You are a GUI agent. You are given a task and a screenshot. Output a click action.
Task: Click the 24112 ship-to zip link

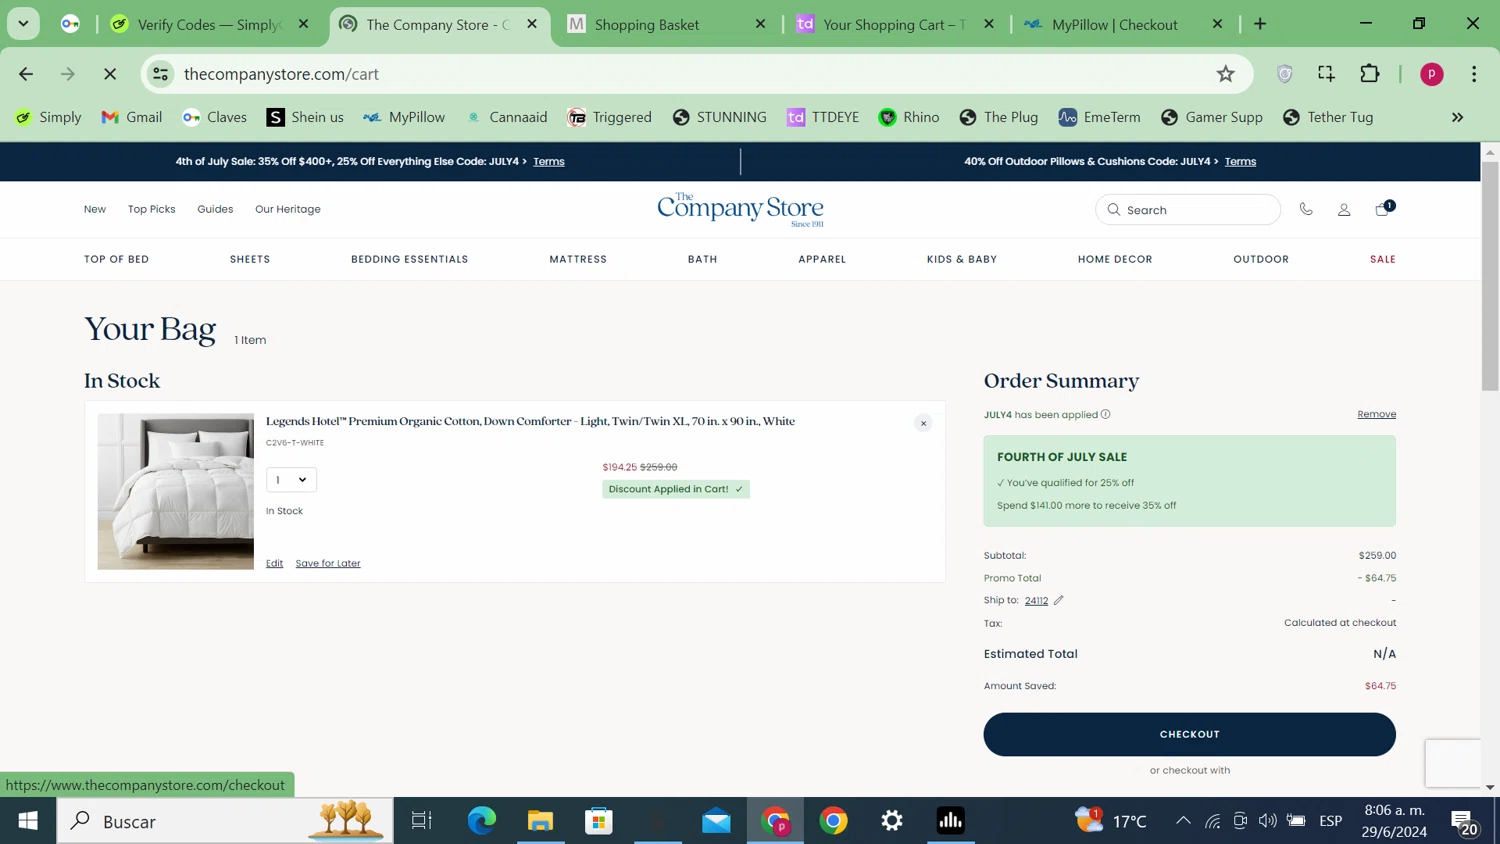pyautogui.click(x=1036, y=601)
